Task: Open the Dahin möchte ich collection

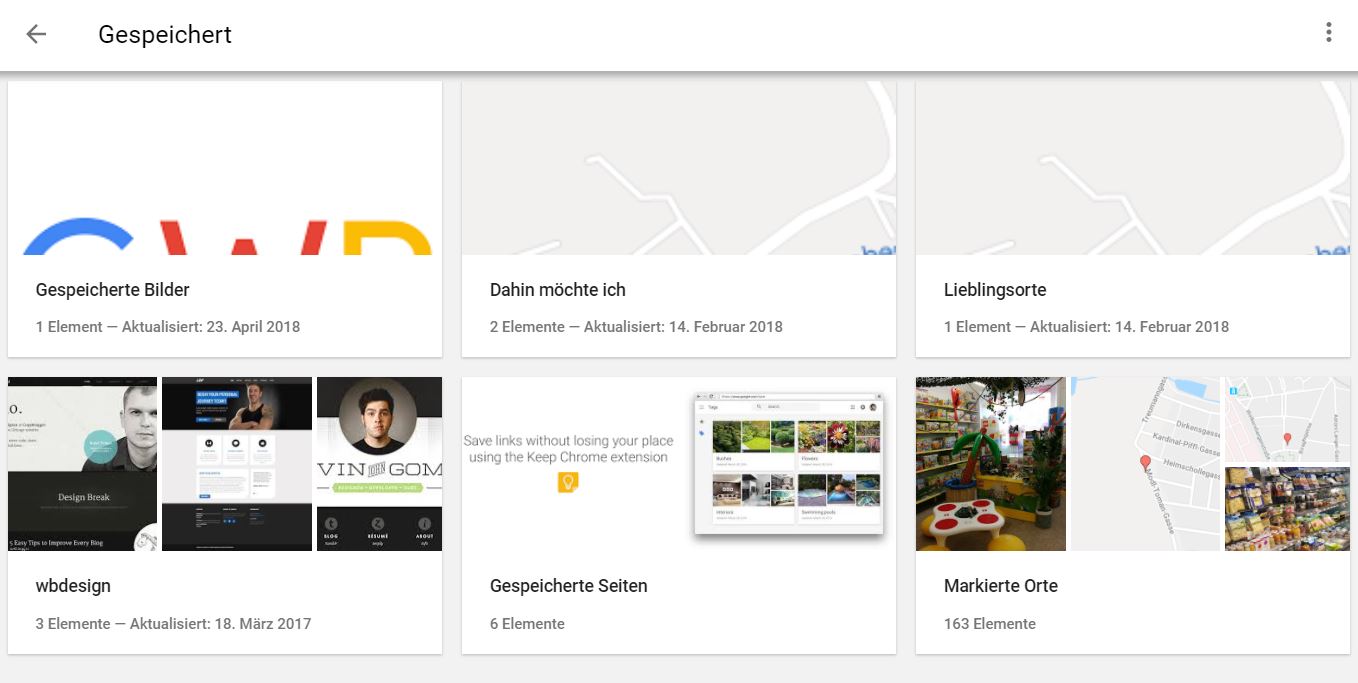Action: coord(557,290)
